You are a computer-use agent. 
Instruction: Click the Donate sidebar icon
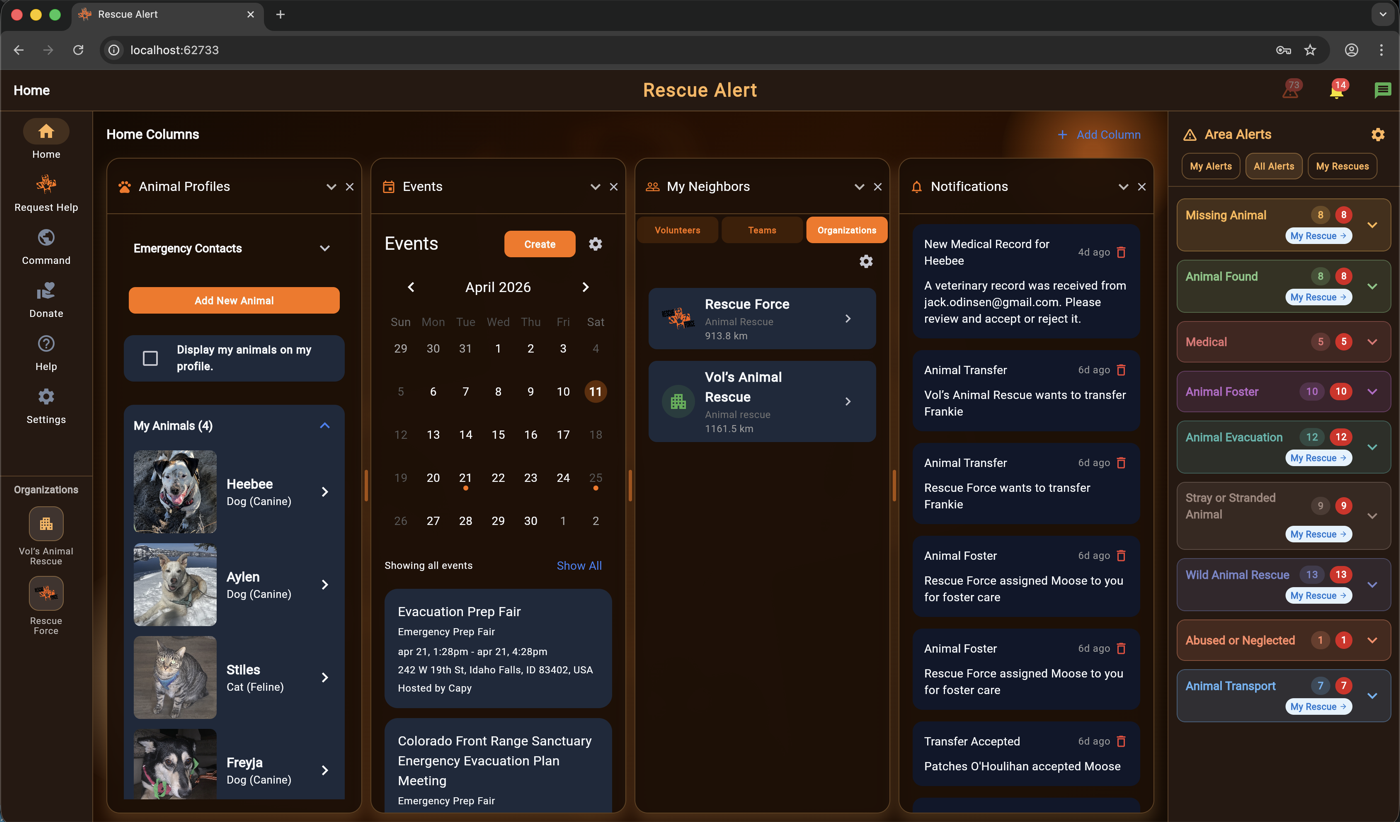click(46, 292)
